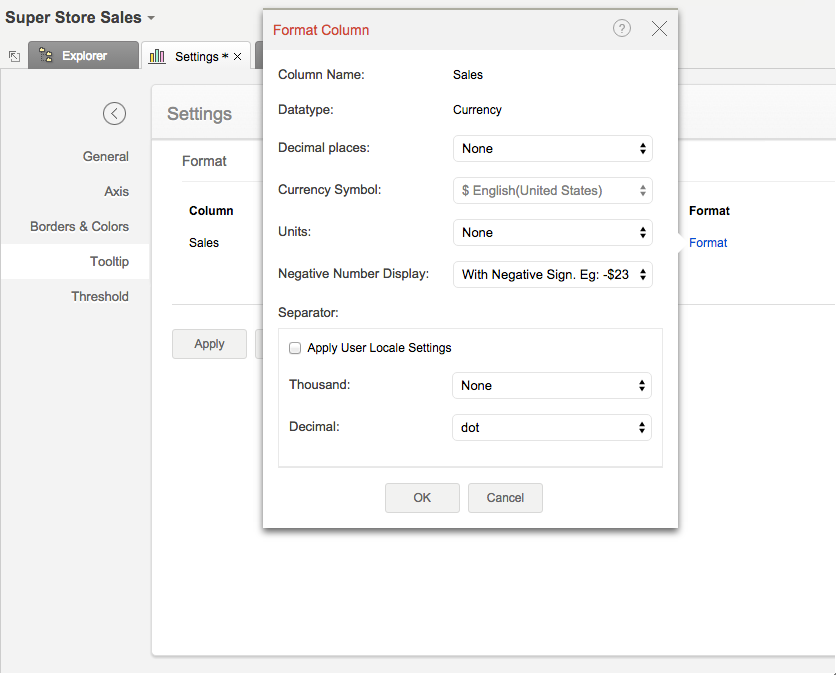This screenshot has height=675, width=836.
Task: Open the Threshold settings section
Action: click(99, 297)
